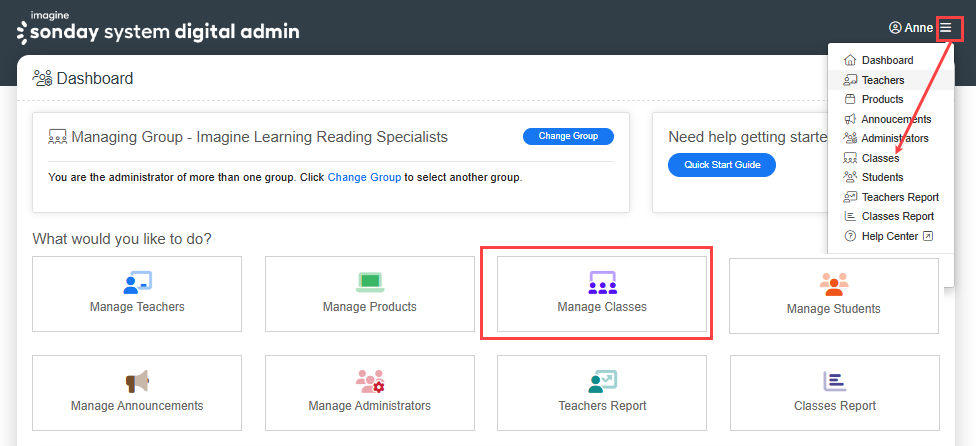976x446 pixels.
Task: Open the Manage Teachers tile
Action: click(x=137, y=294)
